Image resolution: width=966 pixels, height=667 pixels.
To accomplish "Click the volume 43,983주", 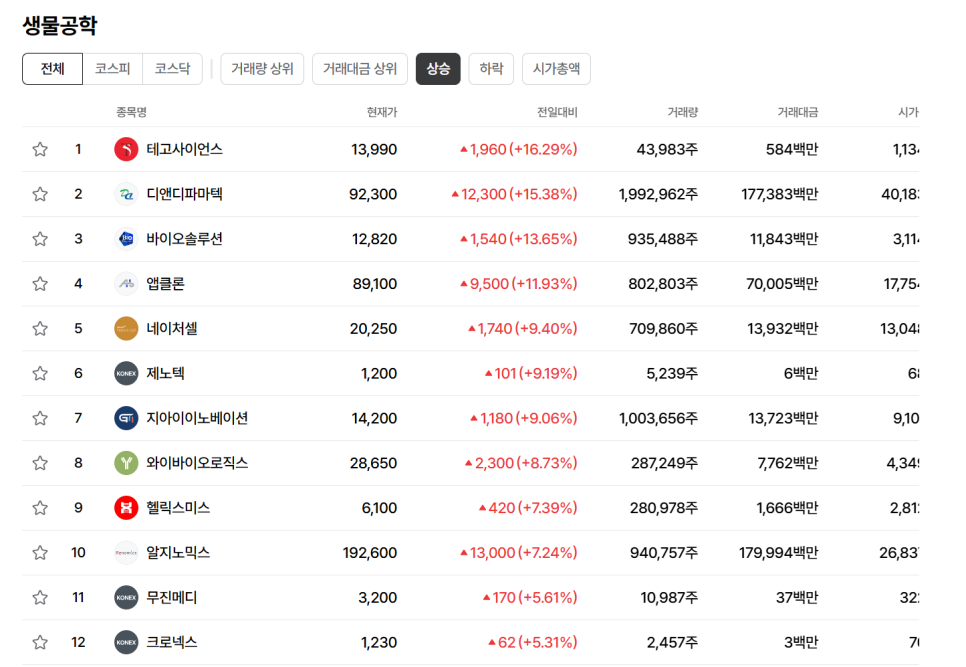I will click(x=667, y=149).
